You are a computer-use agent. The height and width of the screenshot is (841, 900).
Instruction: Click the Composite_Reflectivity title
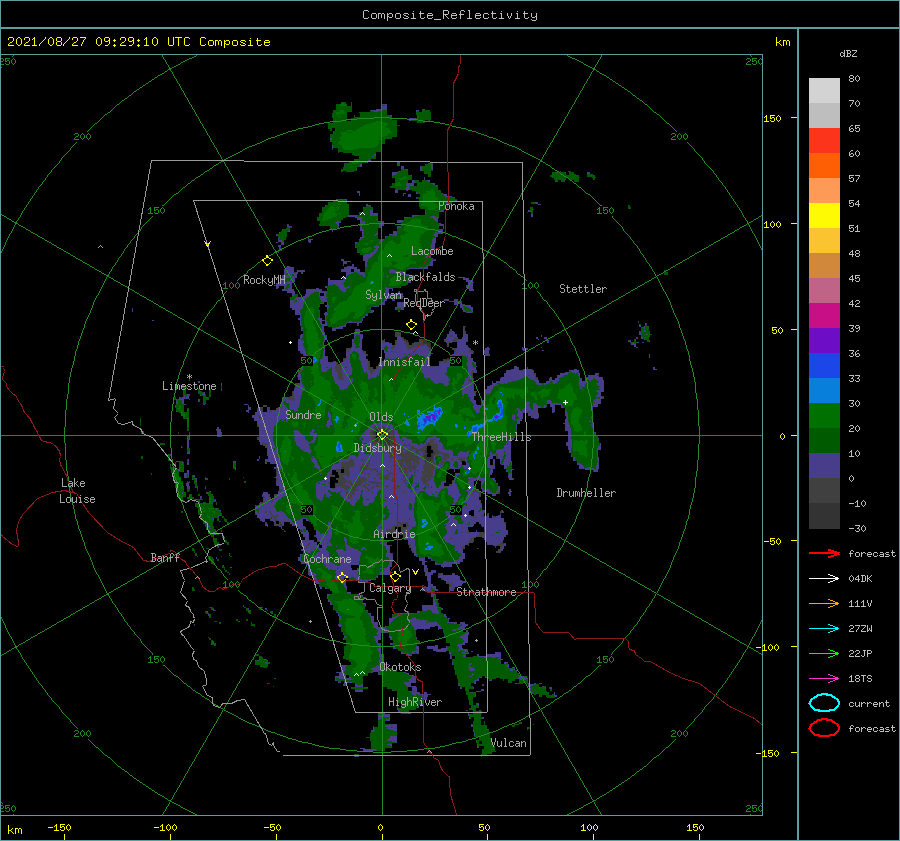[x=450, y=15]
